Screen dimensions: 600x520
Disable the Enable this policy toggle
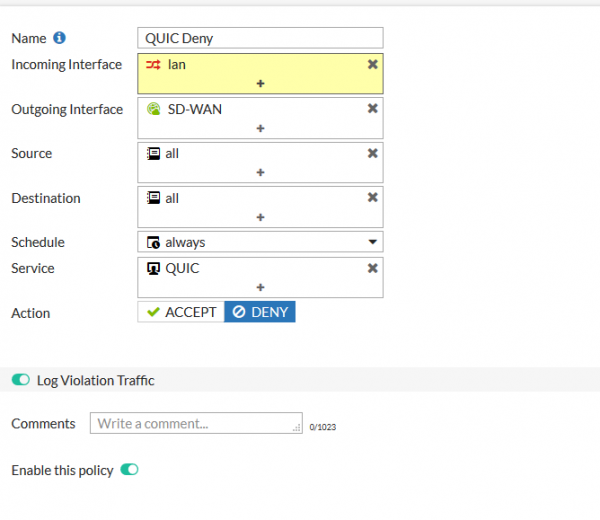(129, 469)
